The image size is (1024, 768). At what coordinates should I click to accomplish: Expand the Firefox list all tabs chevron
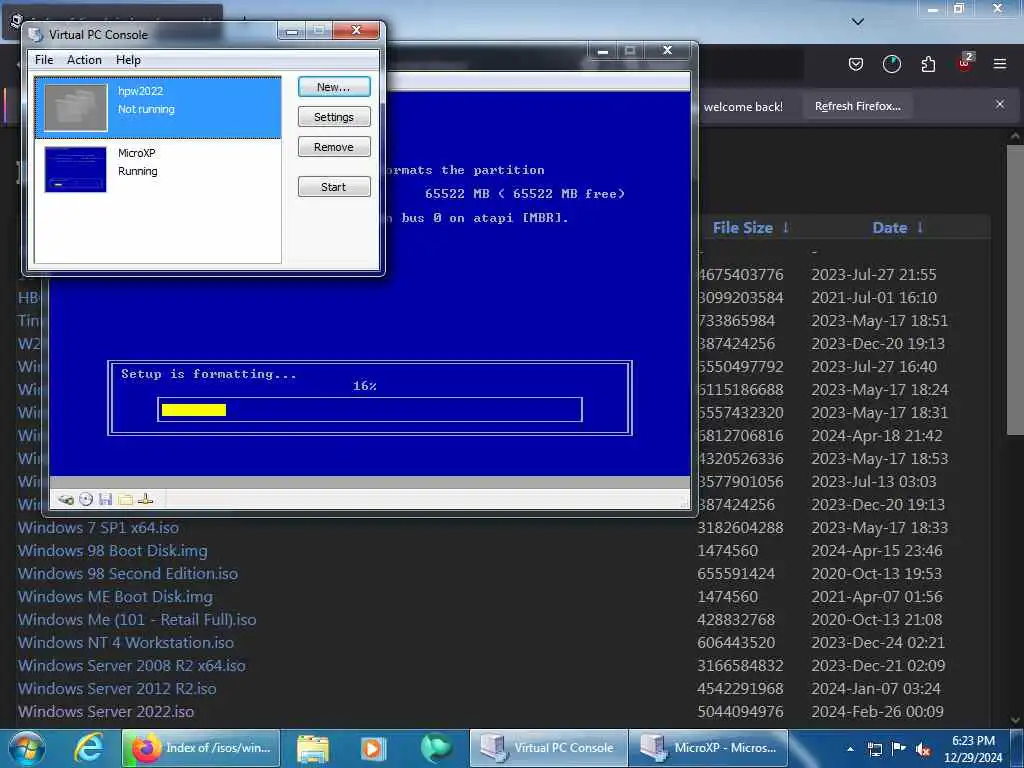[x=857, y=22]
